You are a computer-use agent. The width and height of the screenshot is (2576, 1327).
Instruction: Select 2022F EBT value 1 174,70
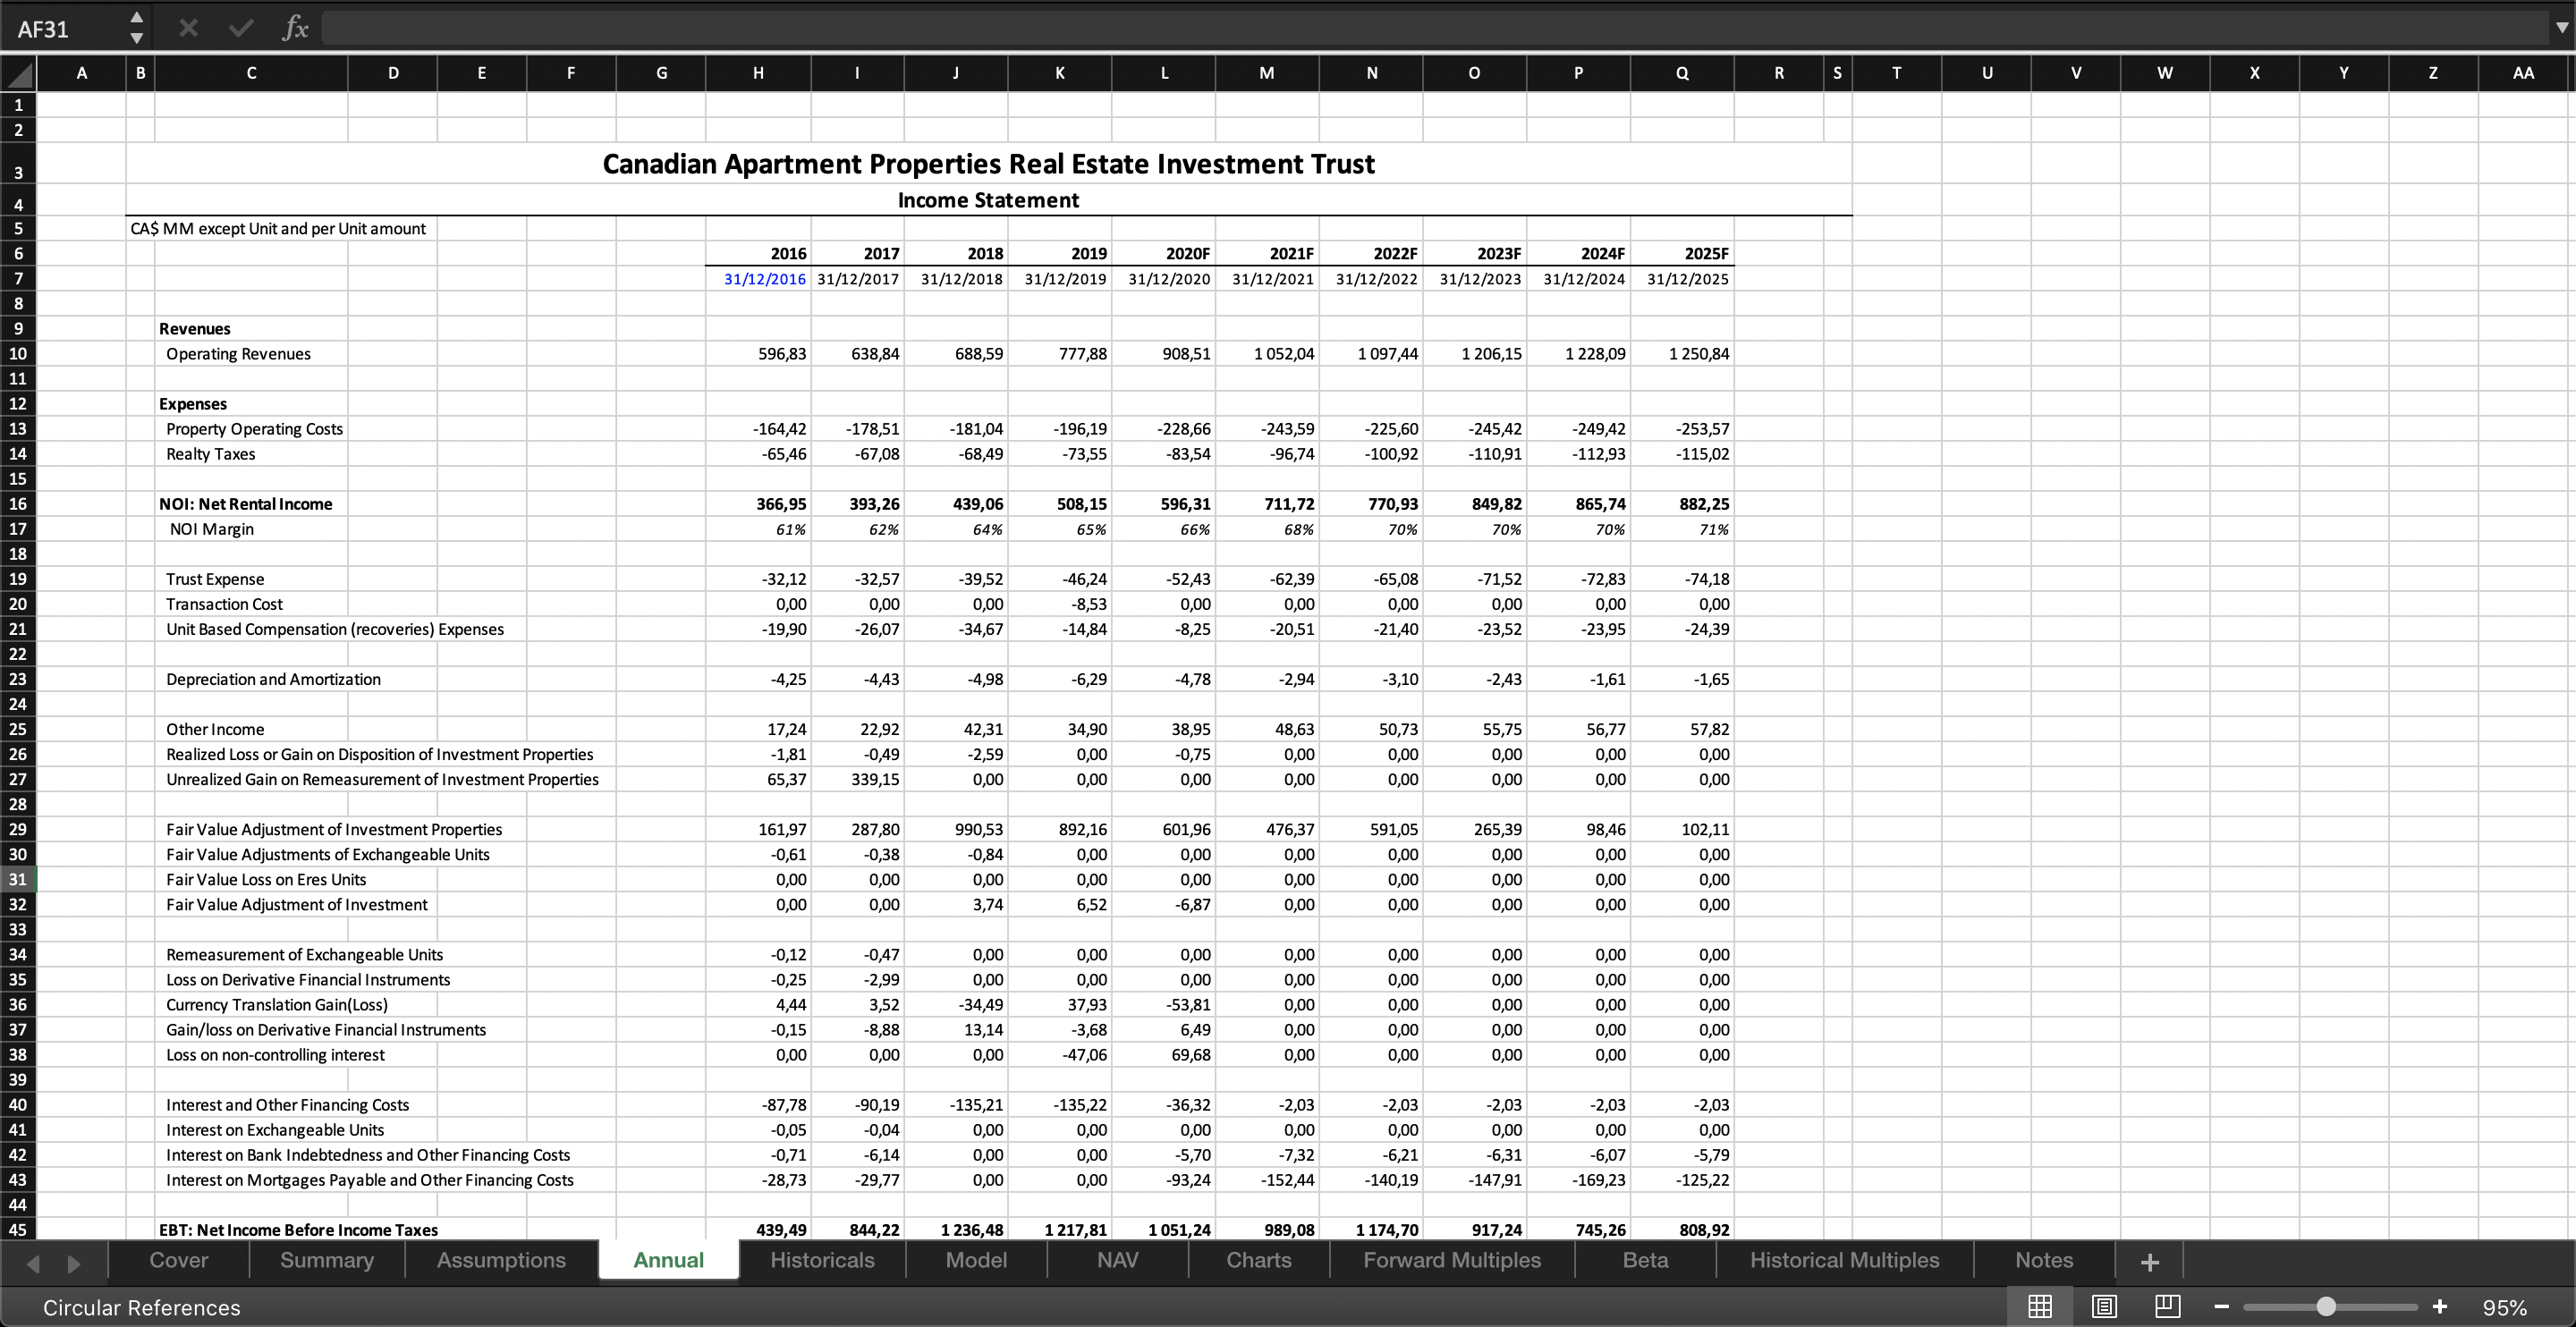tap(1371, 1230)
